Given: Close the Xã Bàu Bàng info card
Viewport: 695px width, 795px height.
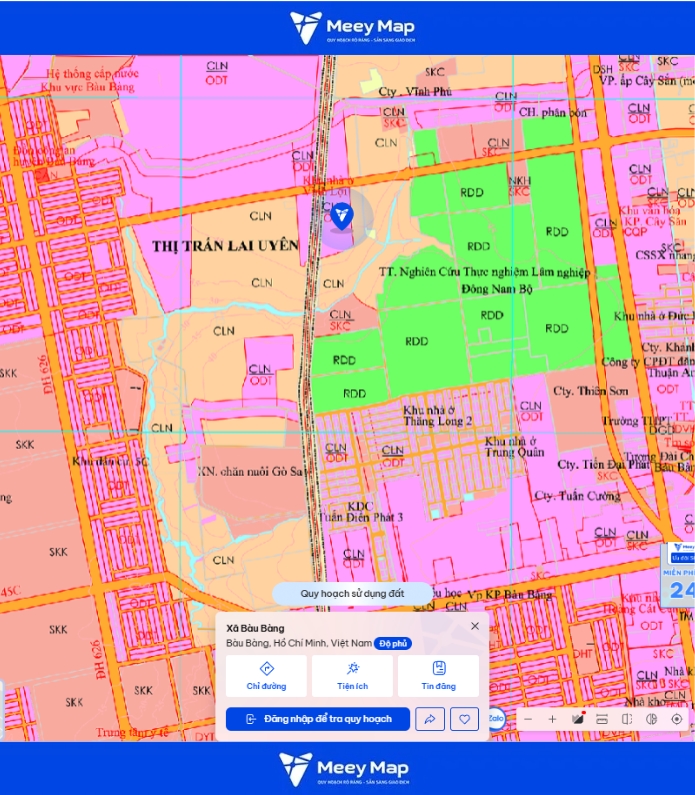Looking at the screenshot, I should coord(475,626).
